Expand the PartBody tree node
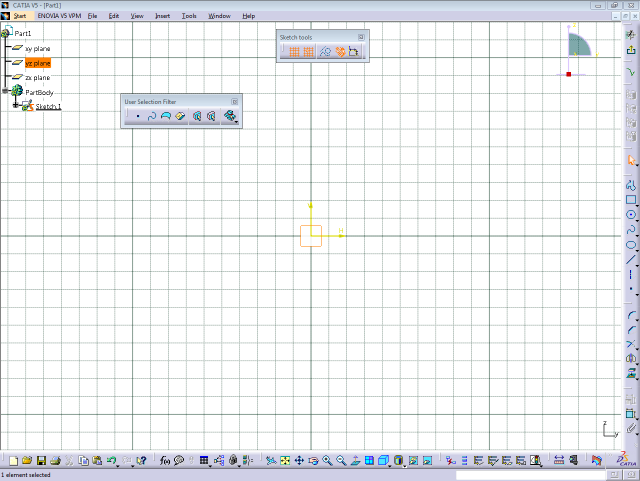The image size is (640, 481). (x=6, y=91)
